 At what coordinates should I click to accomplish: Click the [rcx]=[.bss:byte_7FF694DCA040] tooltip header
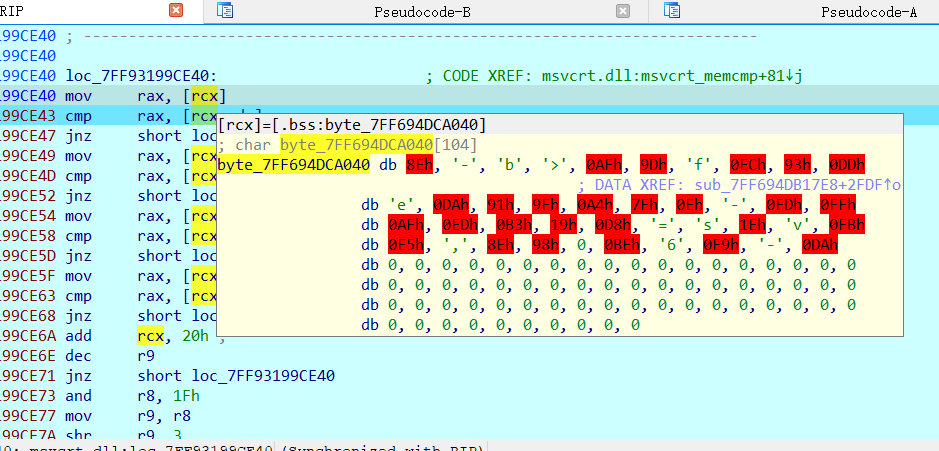(x=353, y=125)
